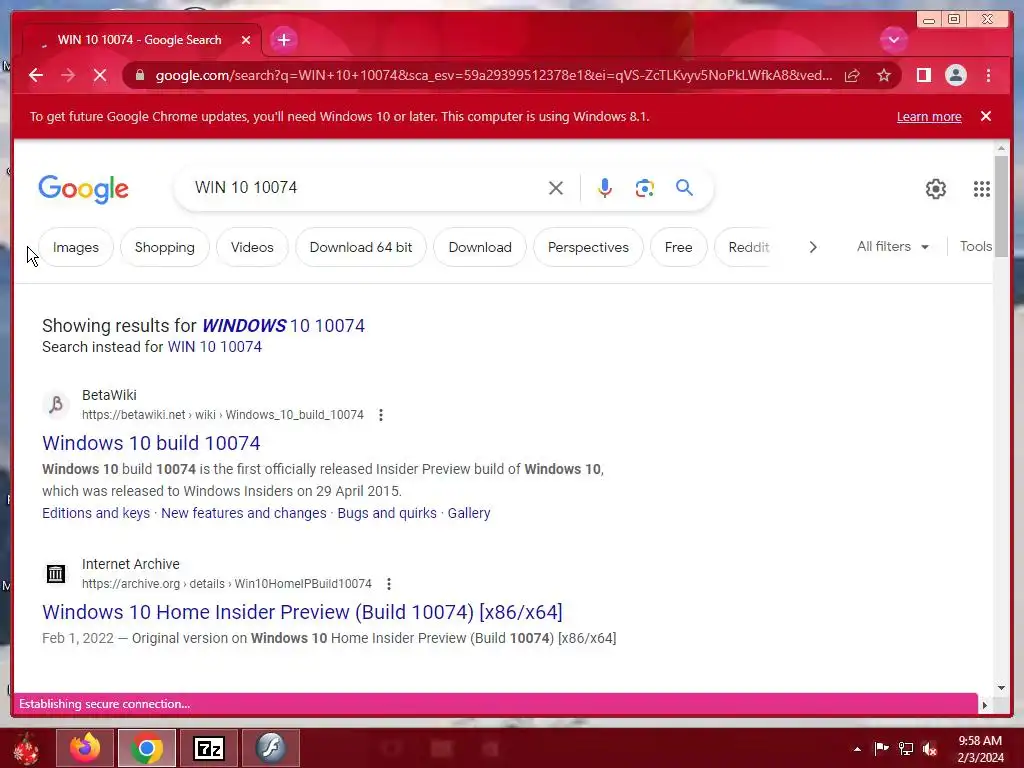
Task: Search by image with Google Lens
Action: pyautogui.click(x=645, y=188)
